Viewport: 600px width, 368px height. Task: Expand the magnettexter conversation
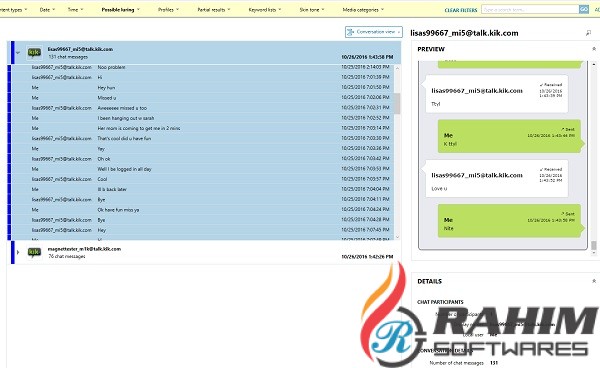18,252
